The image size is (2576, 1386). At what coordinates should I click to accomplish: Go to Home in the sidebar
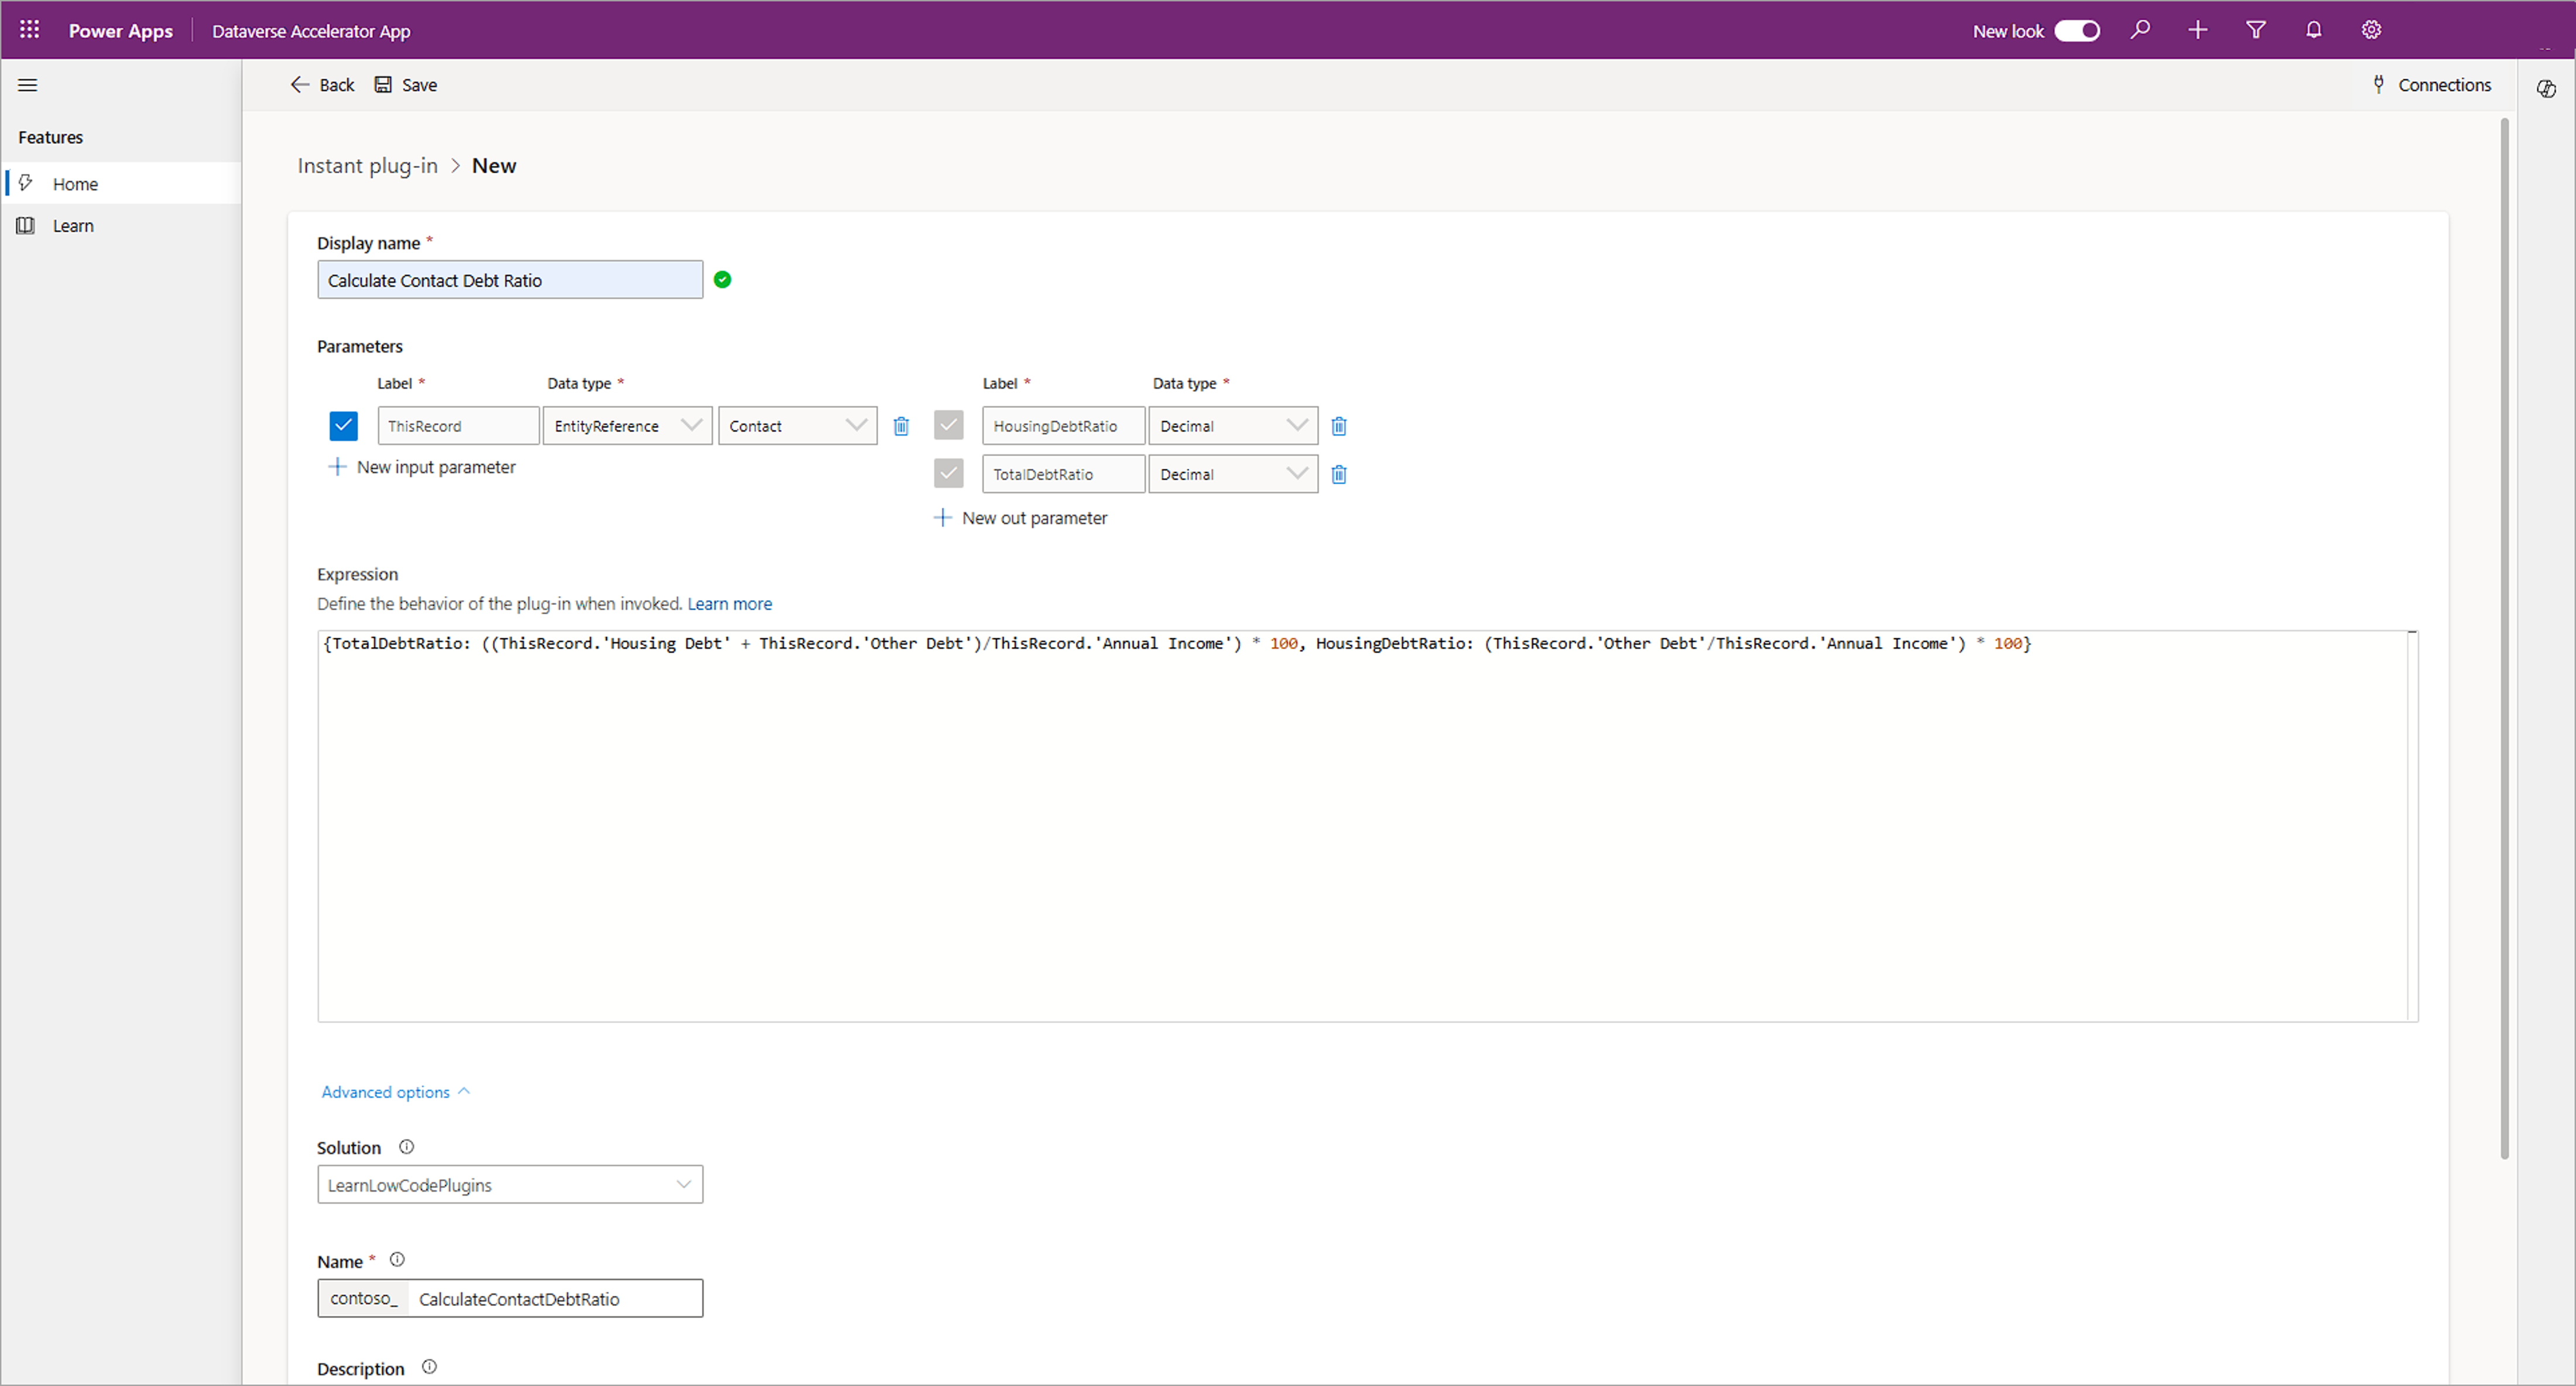coord(75,184)
